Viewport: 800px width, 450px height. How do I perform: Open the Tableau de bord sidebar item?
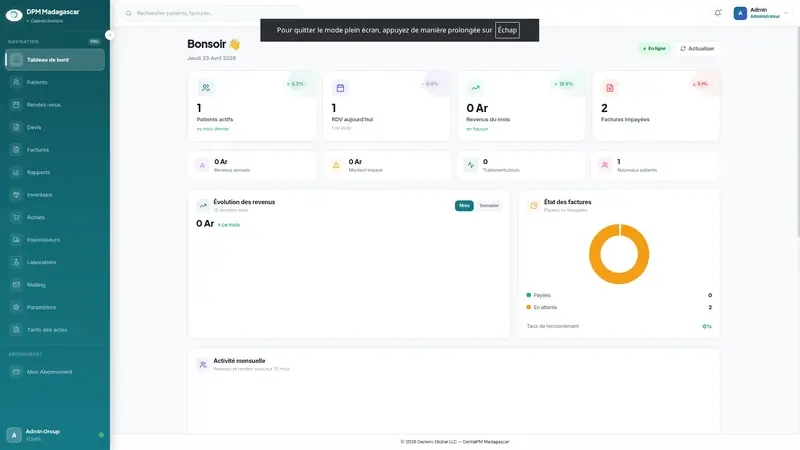[x=55, y=60]
